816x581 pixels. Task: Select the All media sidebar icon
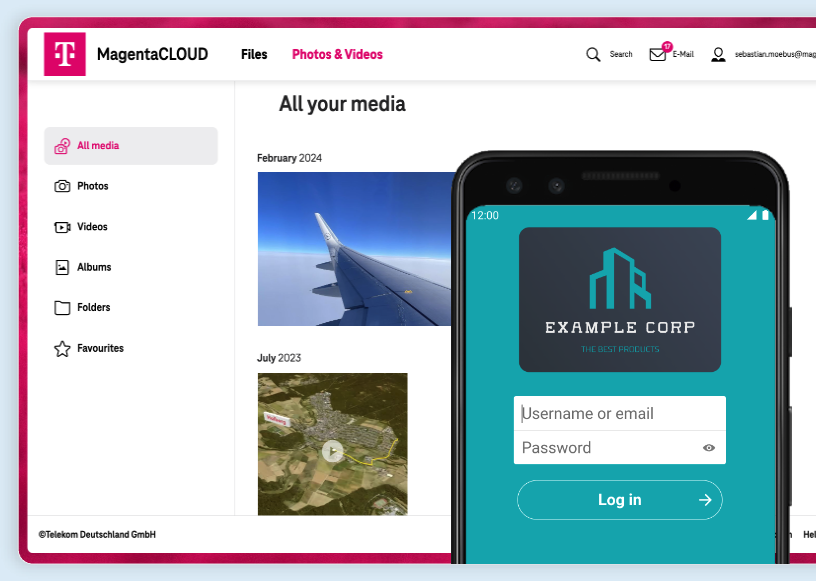(62, 146)
